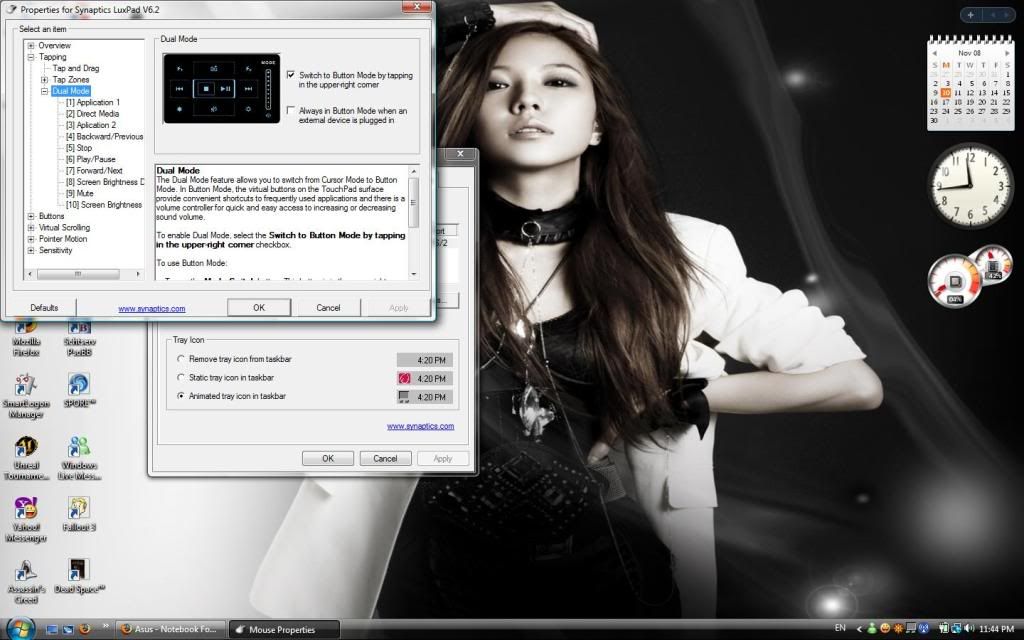Select Static tray icon in taskbar radio
Screen dimensions: 1024x640
coord(181,377)
